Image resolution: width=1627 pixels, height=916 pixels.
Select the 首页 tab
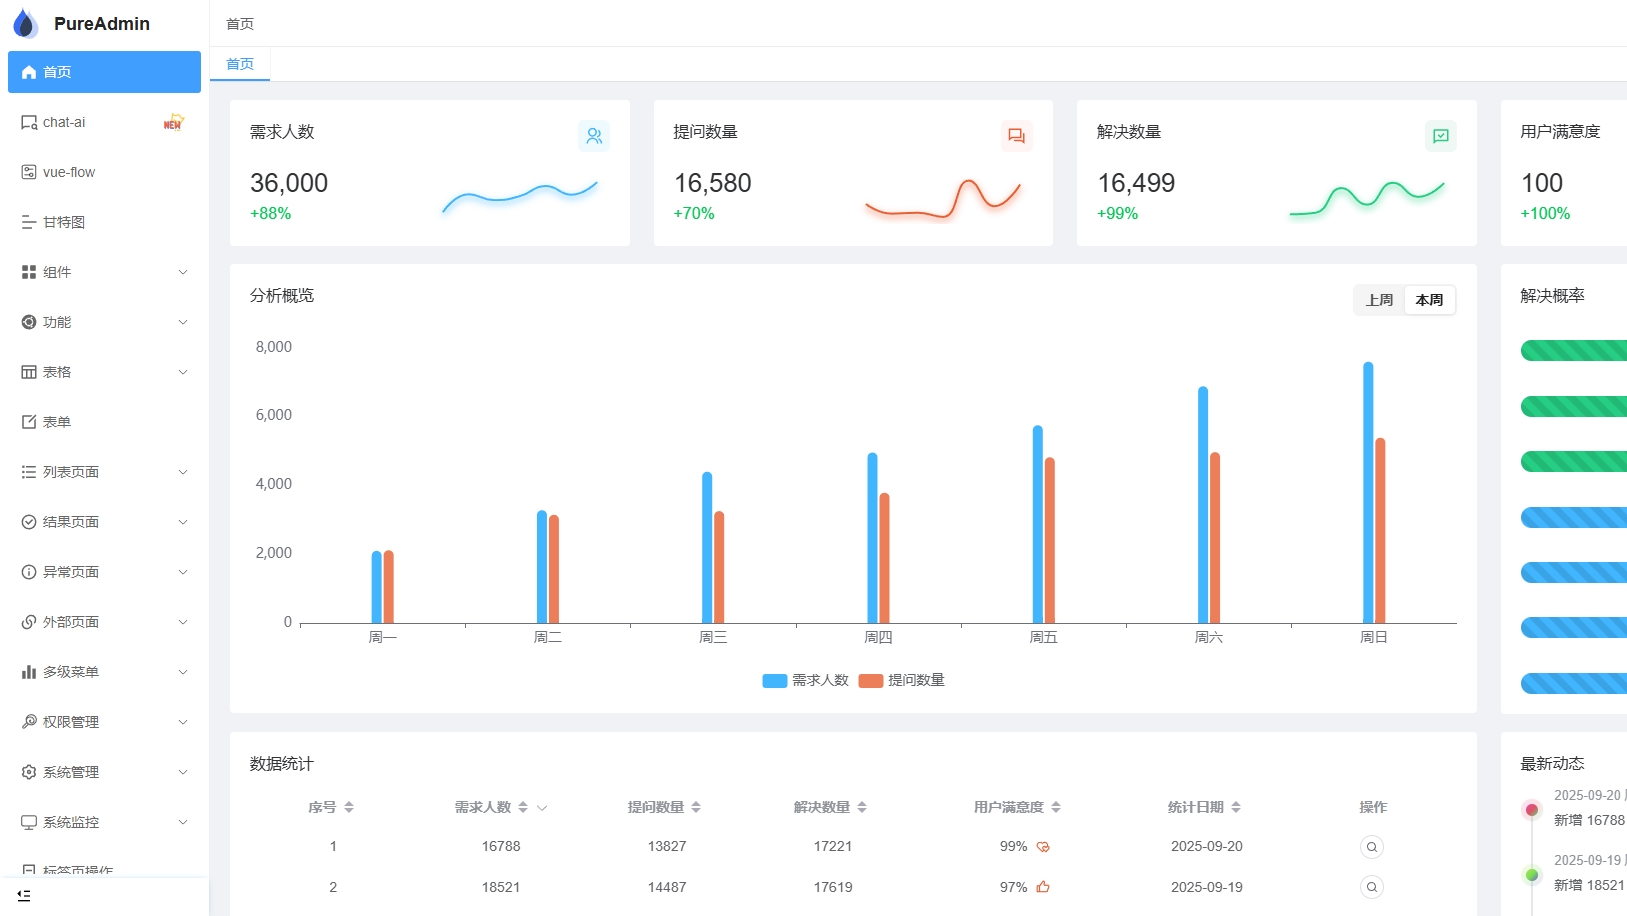coord(240,64)
